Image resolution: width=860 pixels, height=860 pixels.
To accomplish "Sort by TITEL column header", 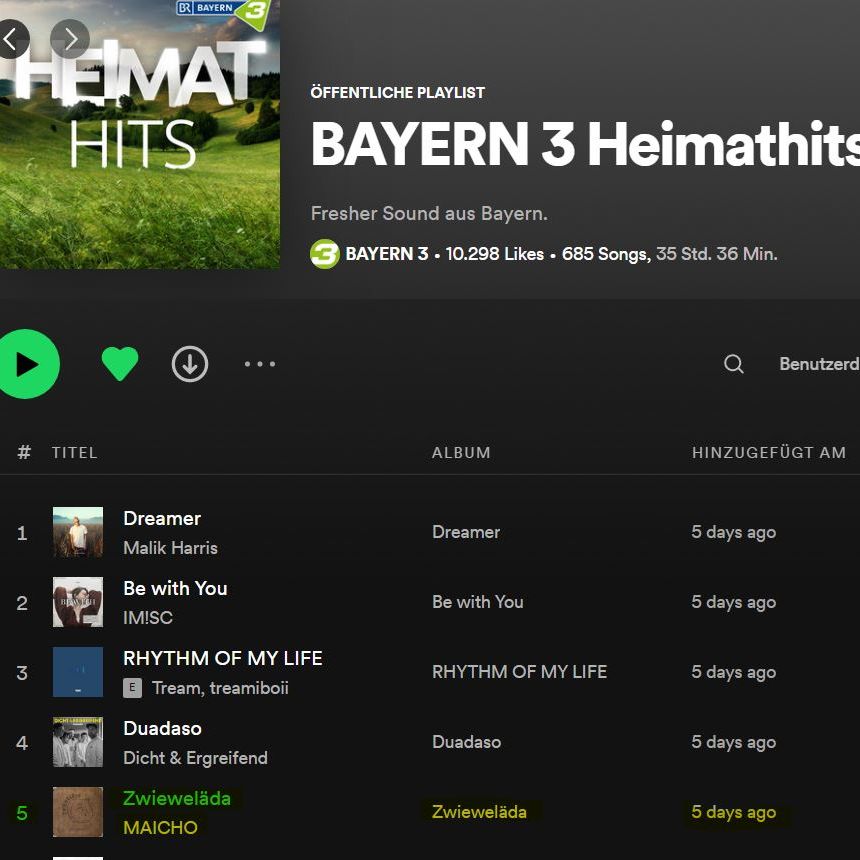I will coord(75,452).
